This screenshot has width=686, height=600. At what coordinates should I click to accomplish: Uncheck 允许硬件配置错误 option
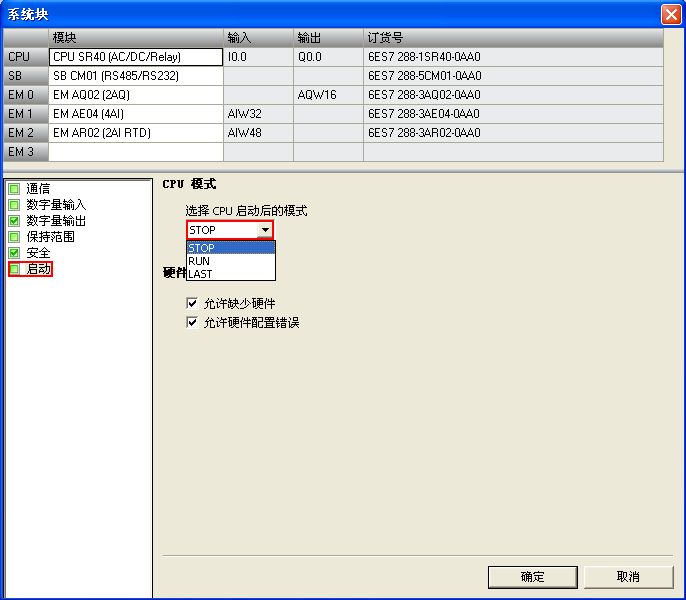pos(192,323)
